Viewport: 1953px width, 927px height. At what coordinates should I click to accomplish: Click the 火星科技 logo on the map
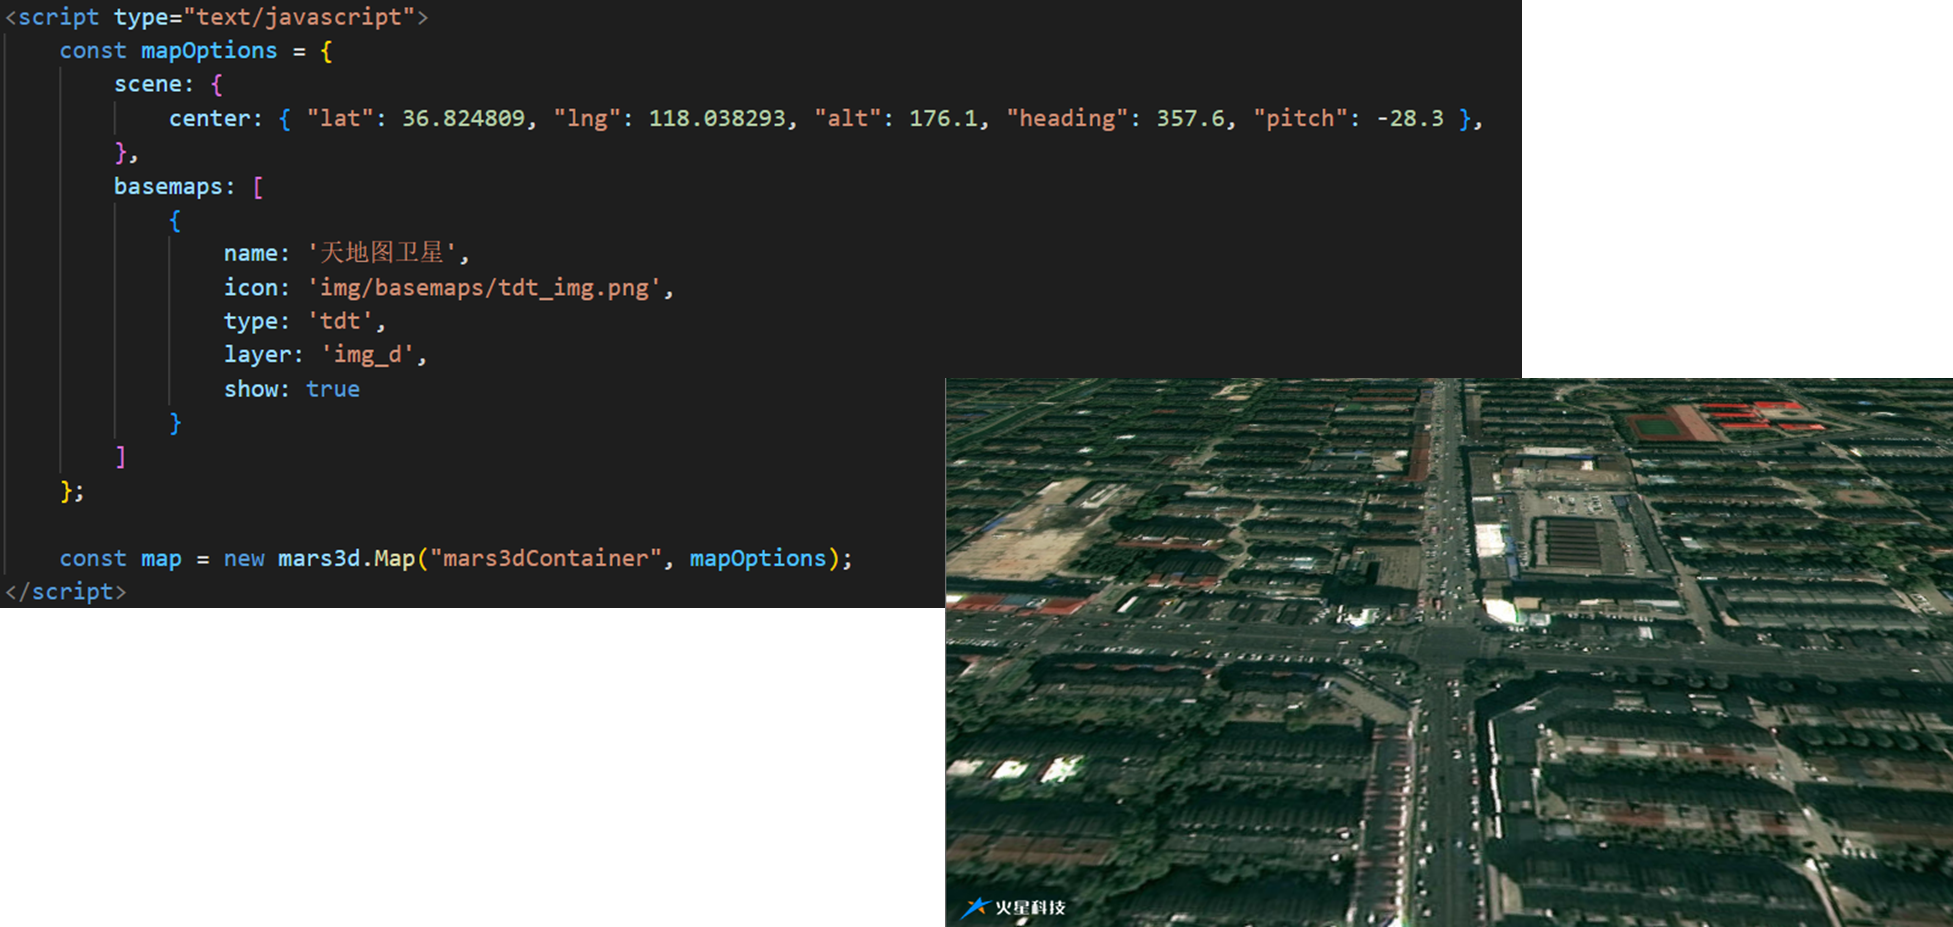click(x=1014, y=907)
